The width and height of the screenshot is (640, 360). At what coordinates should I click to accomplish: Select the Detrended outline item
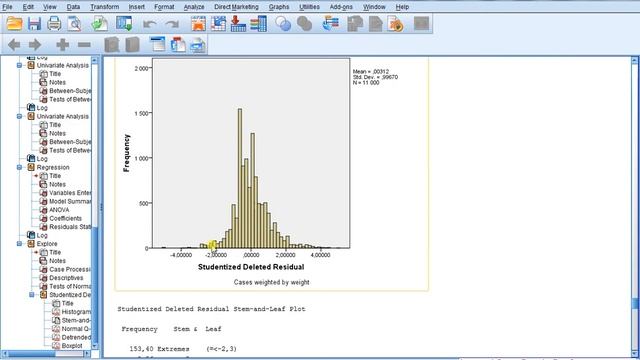pos(76,338)
